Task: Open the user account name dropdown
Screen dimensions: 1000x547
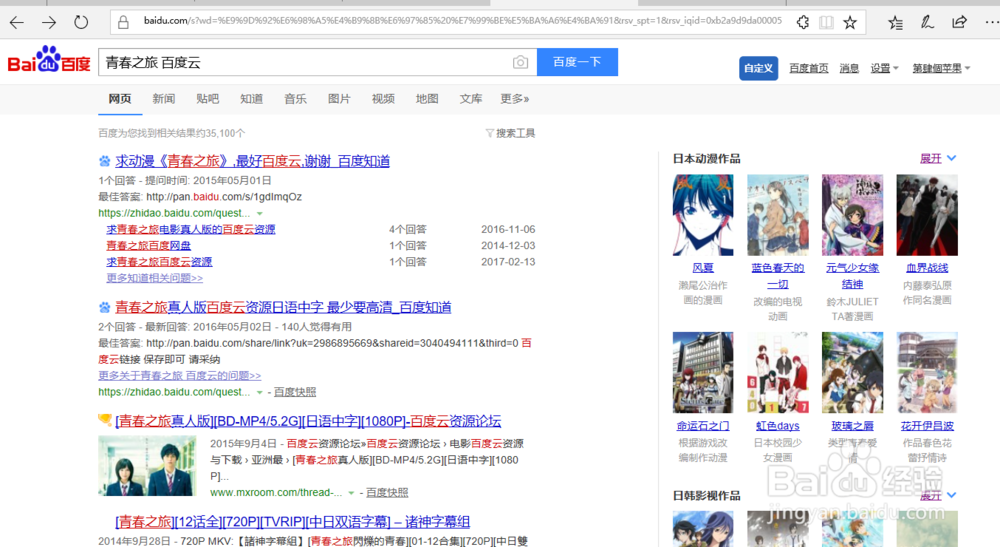Action: click(x=941, y=68)
